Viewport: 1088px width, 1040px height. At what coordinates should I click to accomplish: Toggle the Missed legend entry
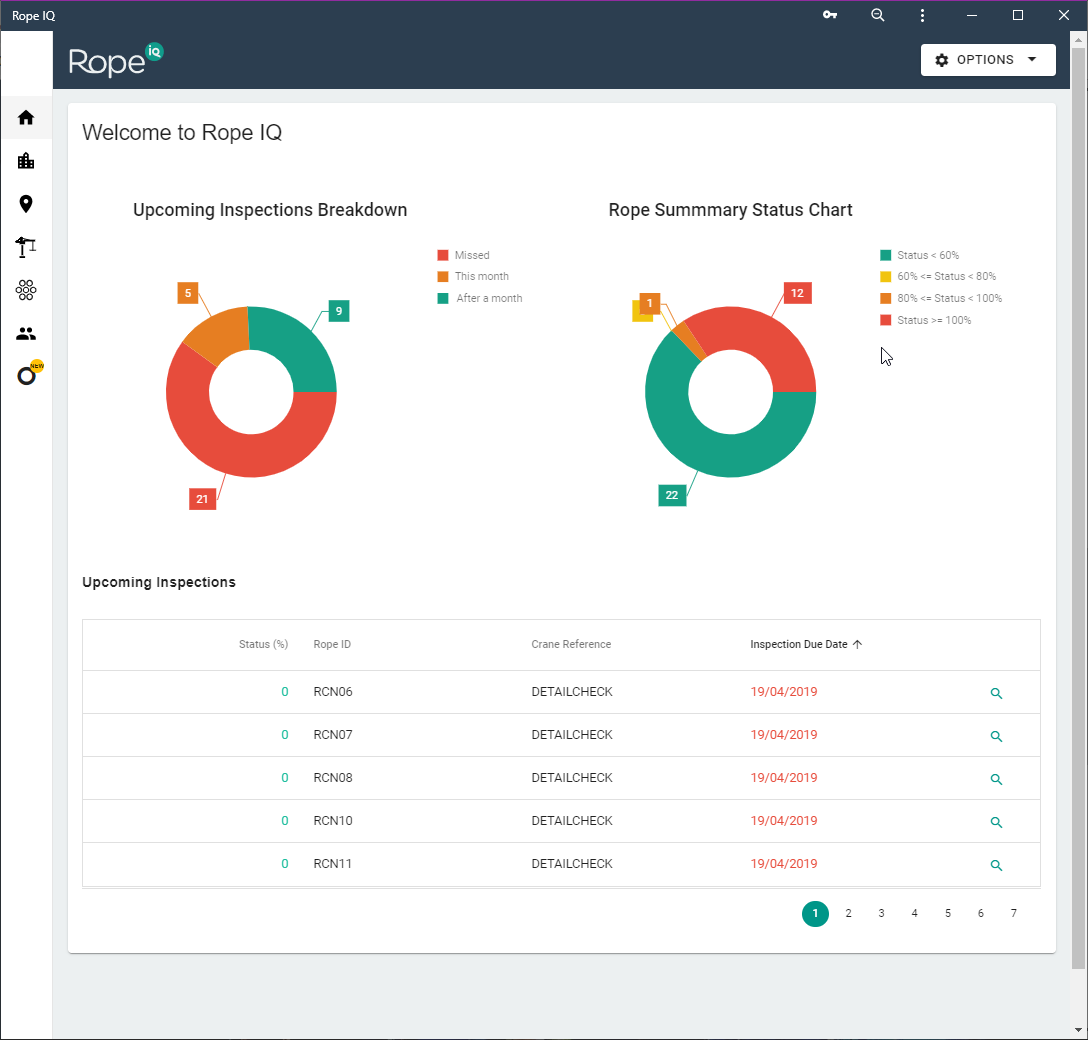tap(464, 255)
